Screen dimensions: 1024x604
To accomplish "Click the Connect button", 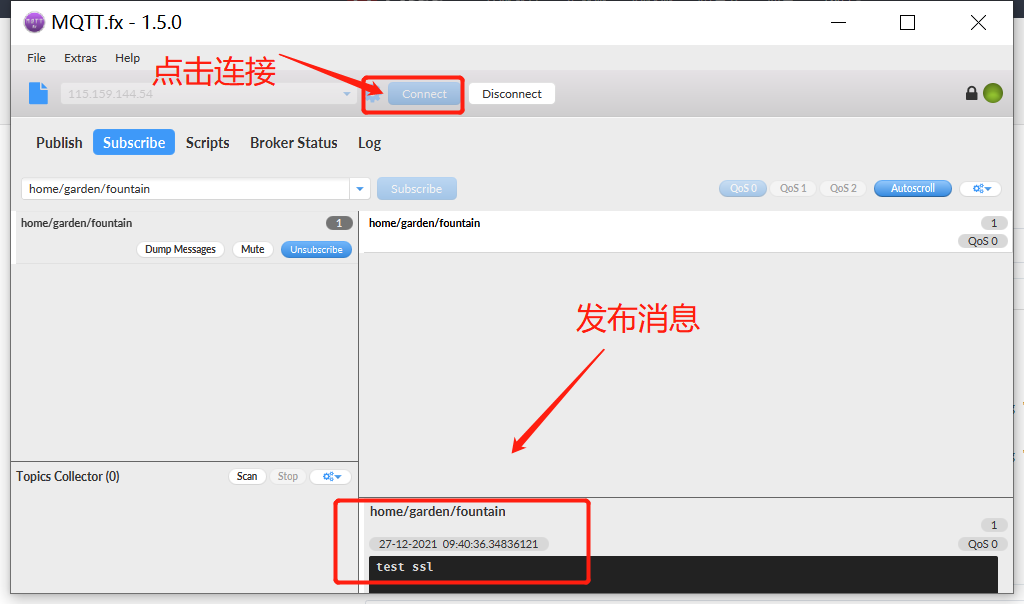I will tap(424, 94).
